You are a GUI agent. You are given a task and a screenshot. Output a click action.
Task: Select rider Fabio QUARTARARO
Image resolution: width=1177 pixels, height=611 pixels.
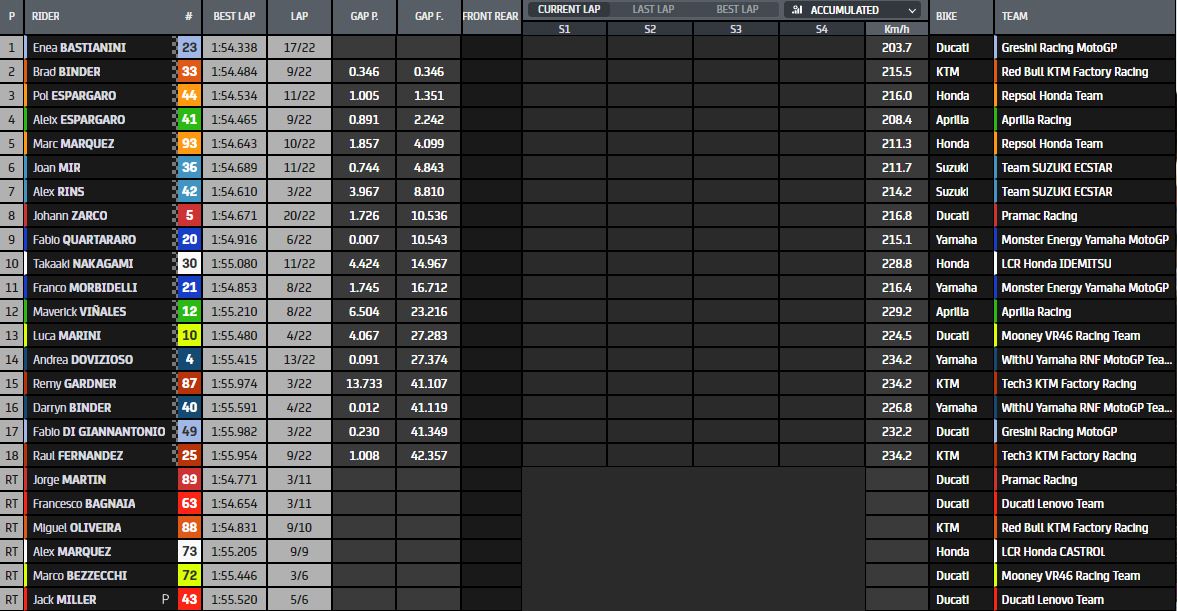[x=84, y=239]
